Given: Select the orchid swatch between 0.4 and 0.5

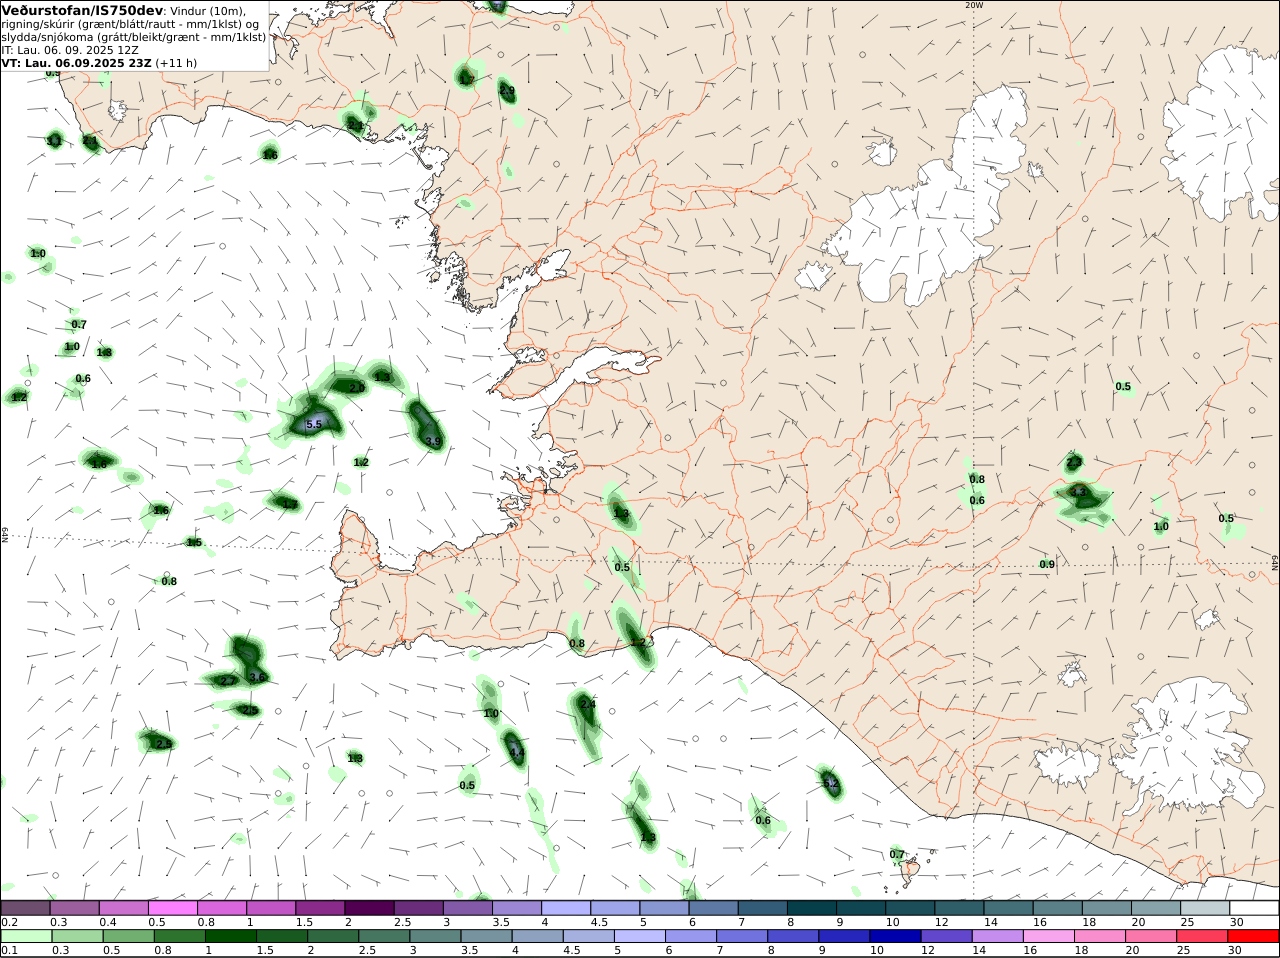Looking at the screenshot, I should coord(124,908).
